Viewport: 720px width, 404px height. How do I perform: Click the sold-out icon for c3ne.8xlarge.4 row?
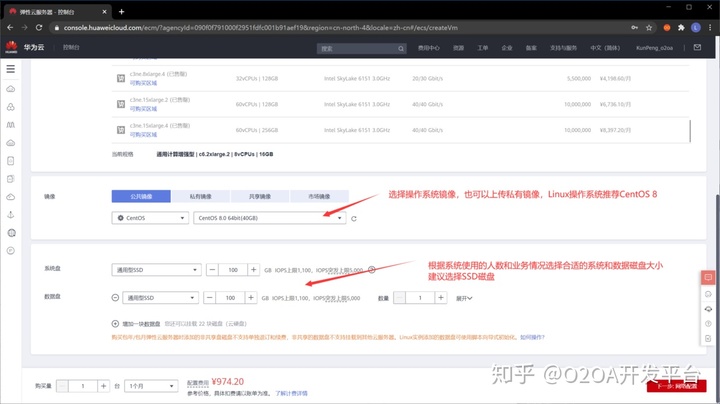(121, 79)
